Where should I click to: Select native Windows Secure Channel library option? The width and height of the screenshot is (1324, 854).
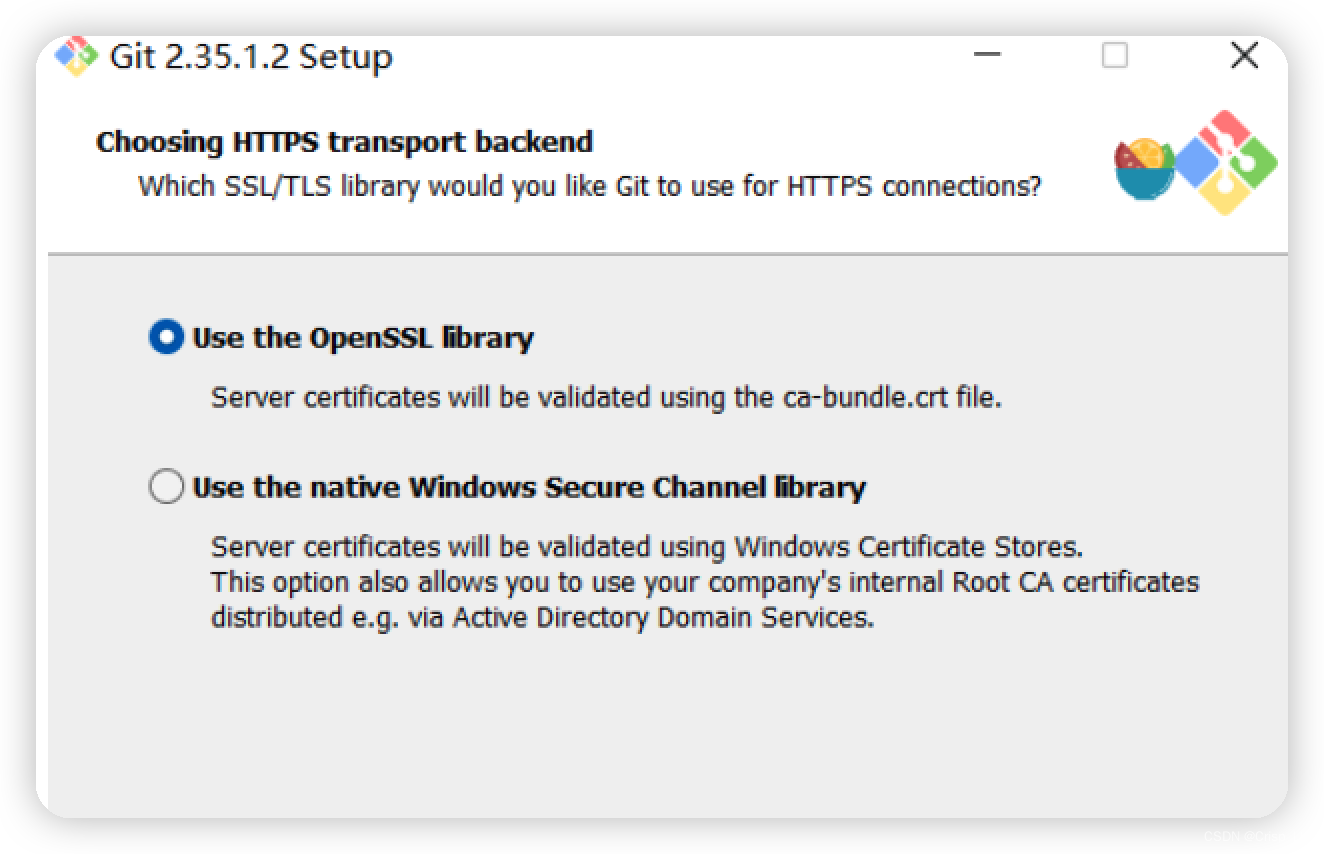[x=166, y=487]
